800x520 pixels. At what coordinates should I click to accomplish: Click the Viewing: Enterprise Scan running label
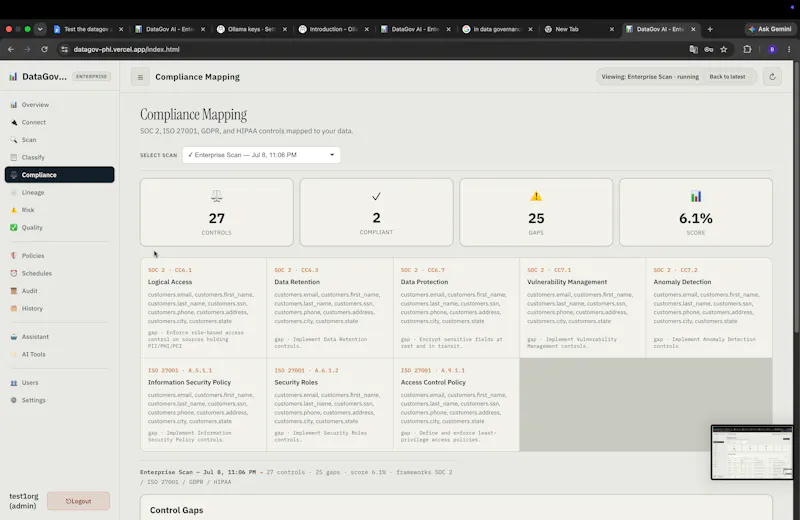click(650, 77)
